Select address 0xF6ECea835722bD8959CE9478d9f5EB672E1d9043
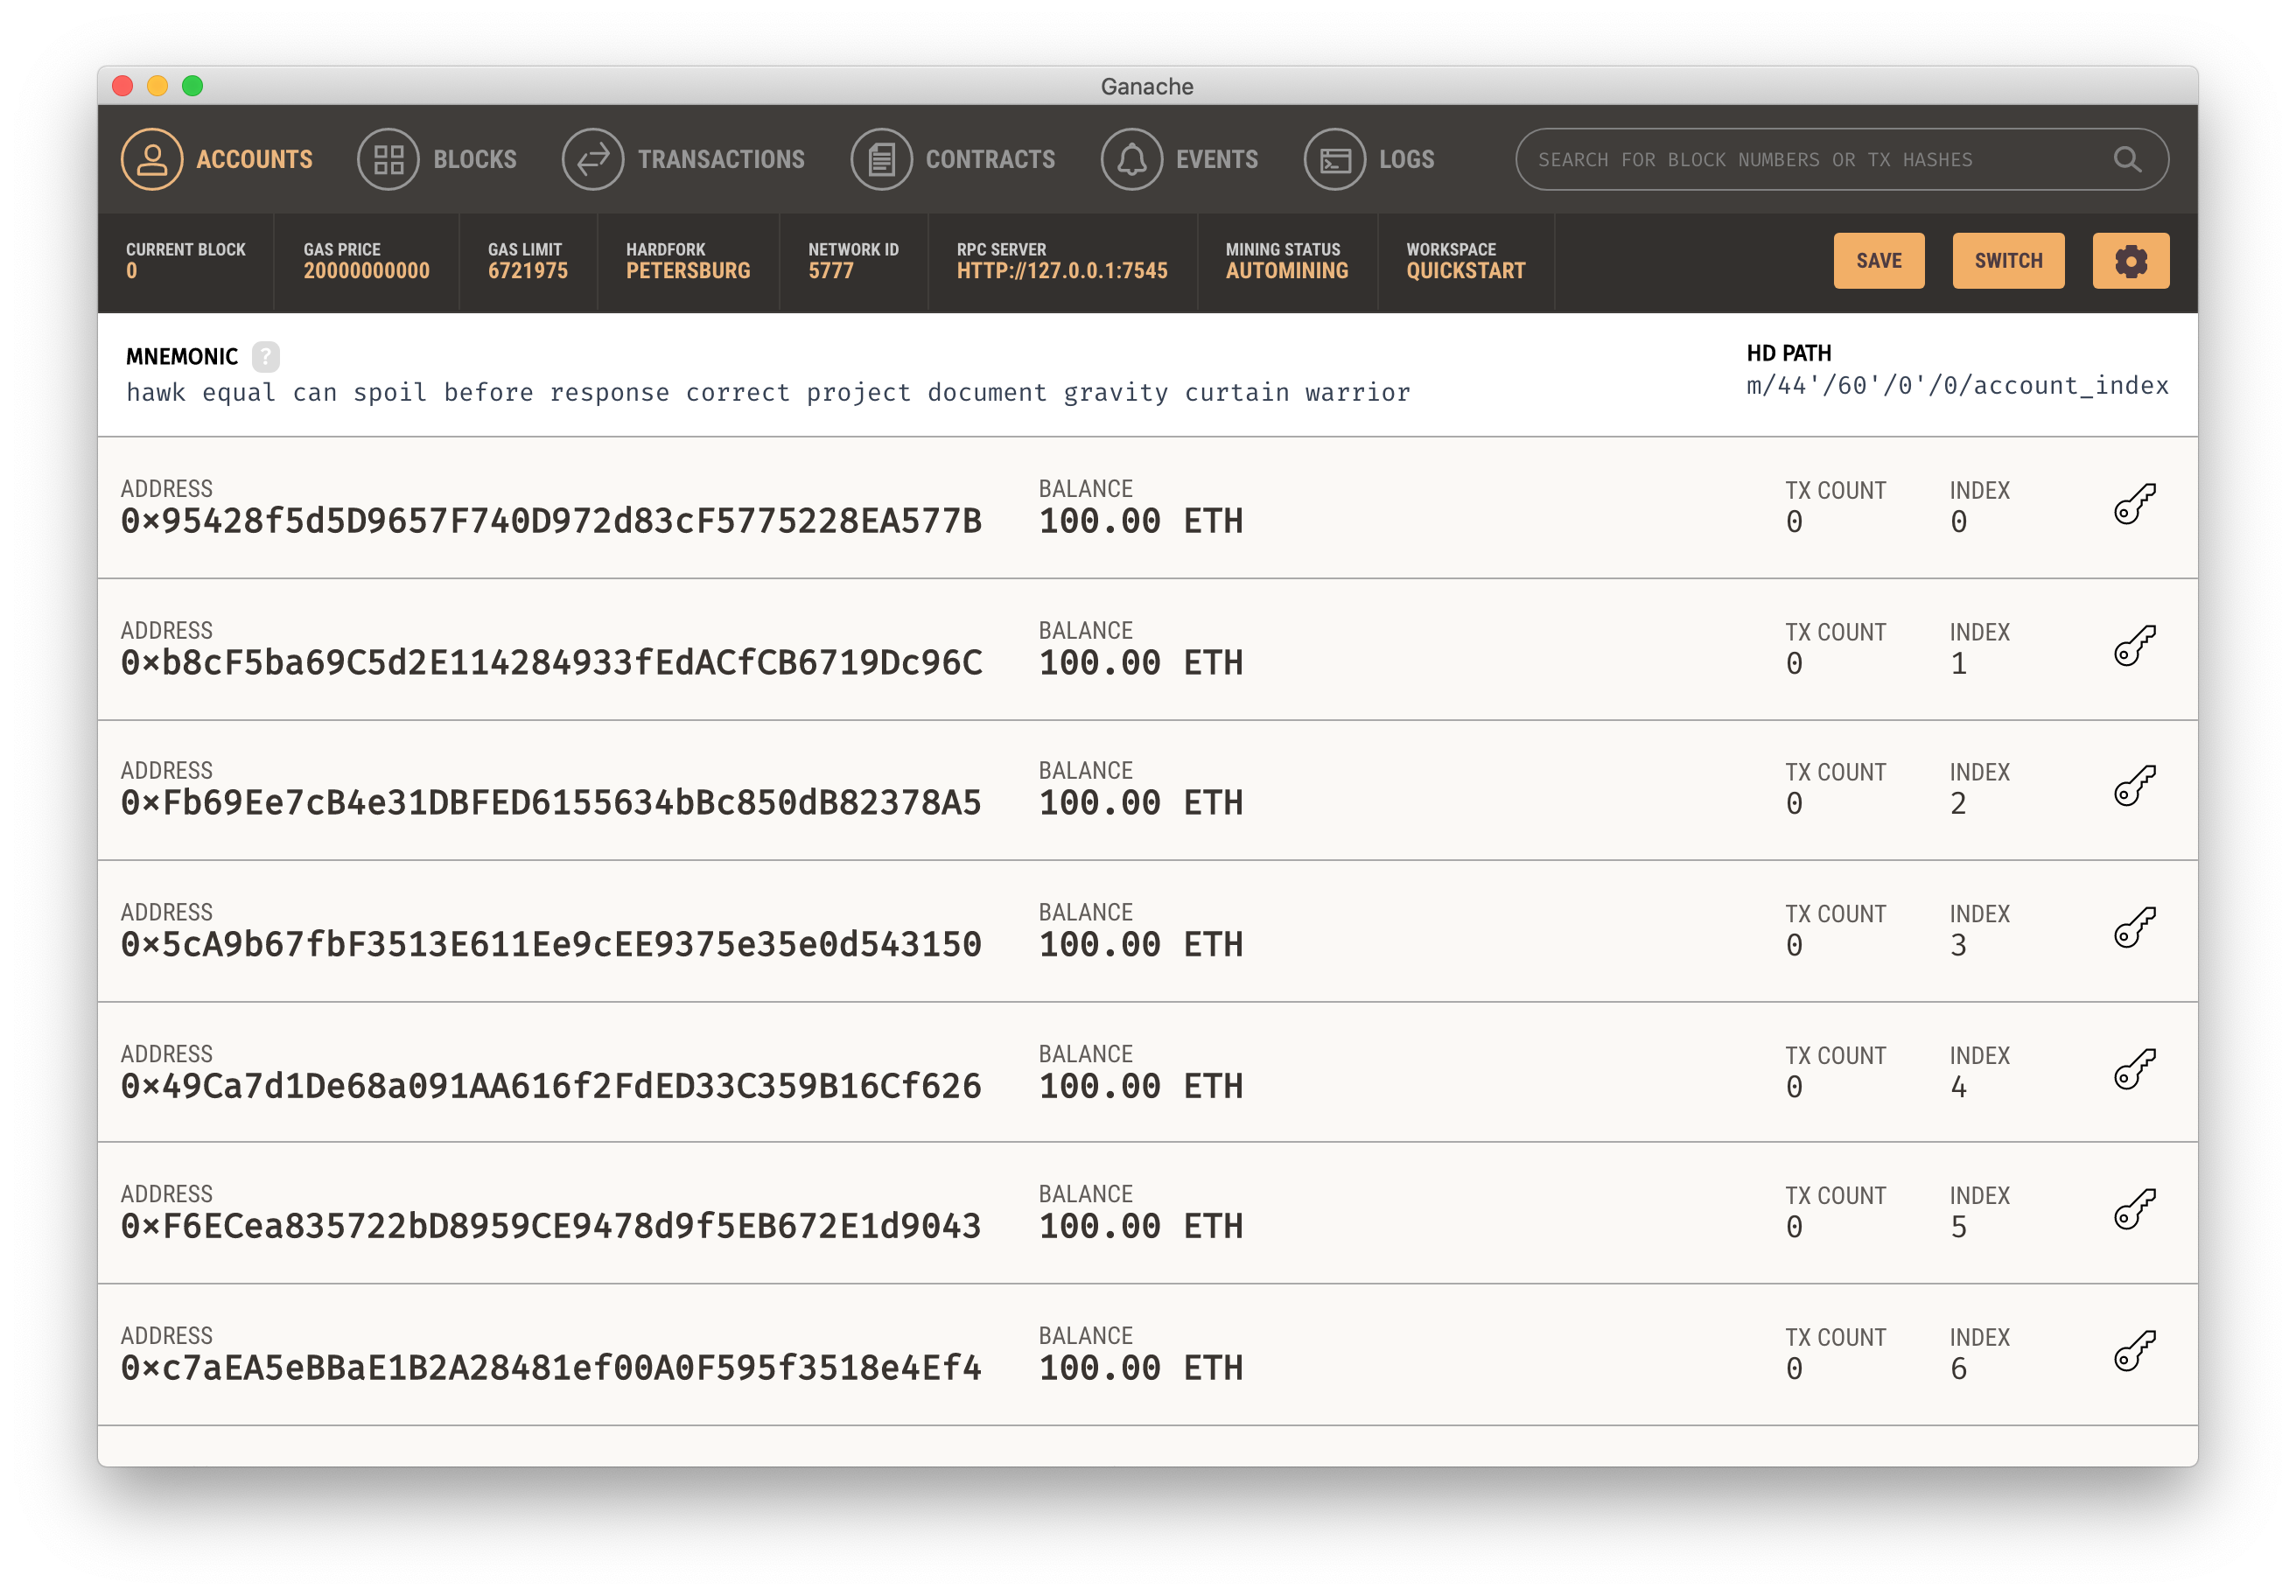Viewport: 2296px width, 1596px height. tap(551, 1228)
